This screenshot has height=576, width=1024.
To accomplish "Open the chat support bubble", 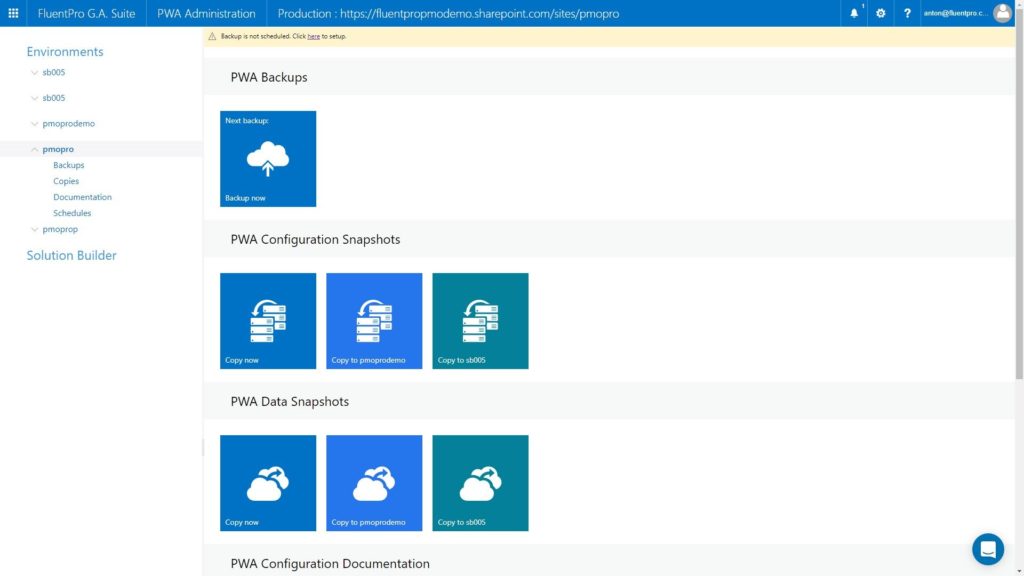I will [988, 549].
